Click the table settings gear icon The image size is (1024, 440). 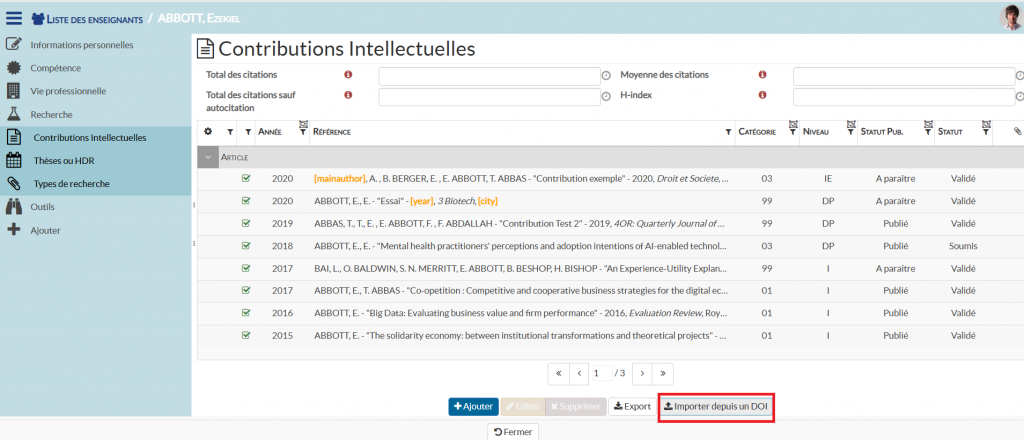click(208, 132)
